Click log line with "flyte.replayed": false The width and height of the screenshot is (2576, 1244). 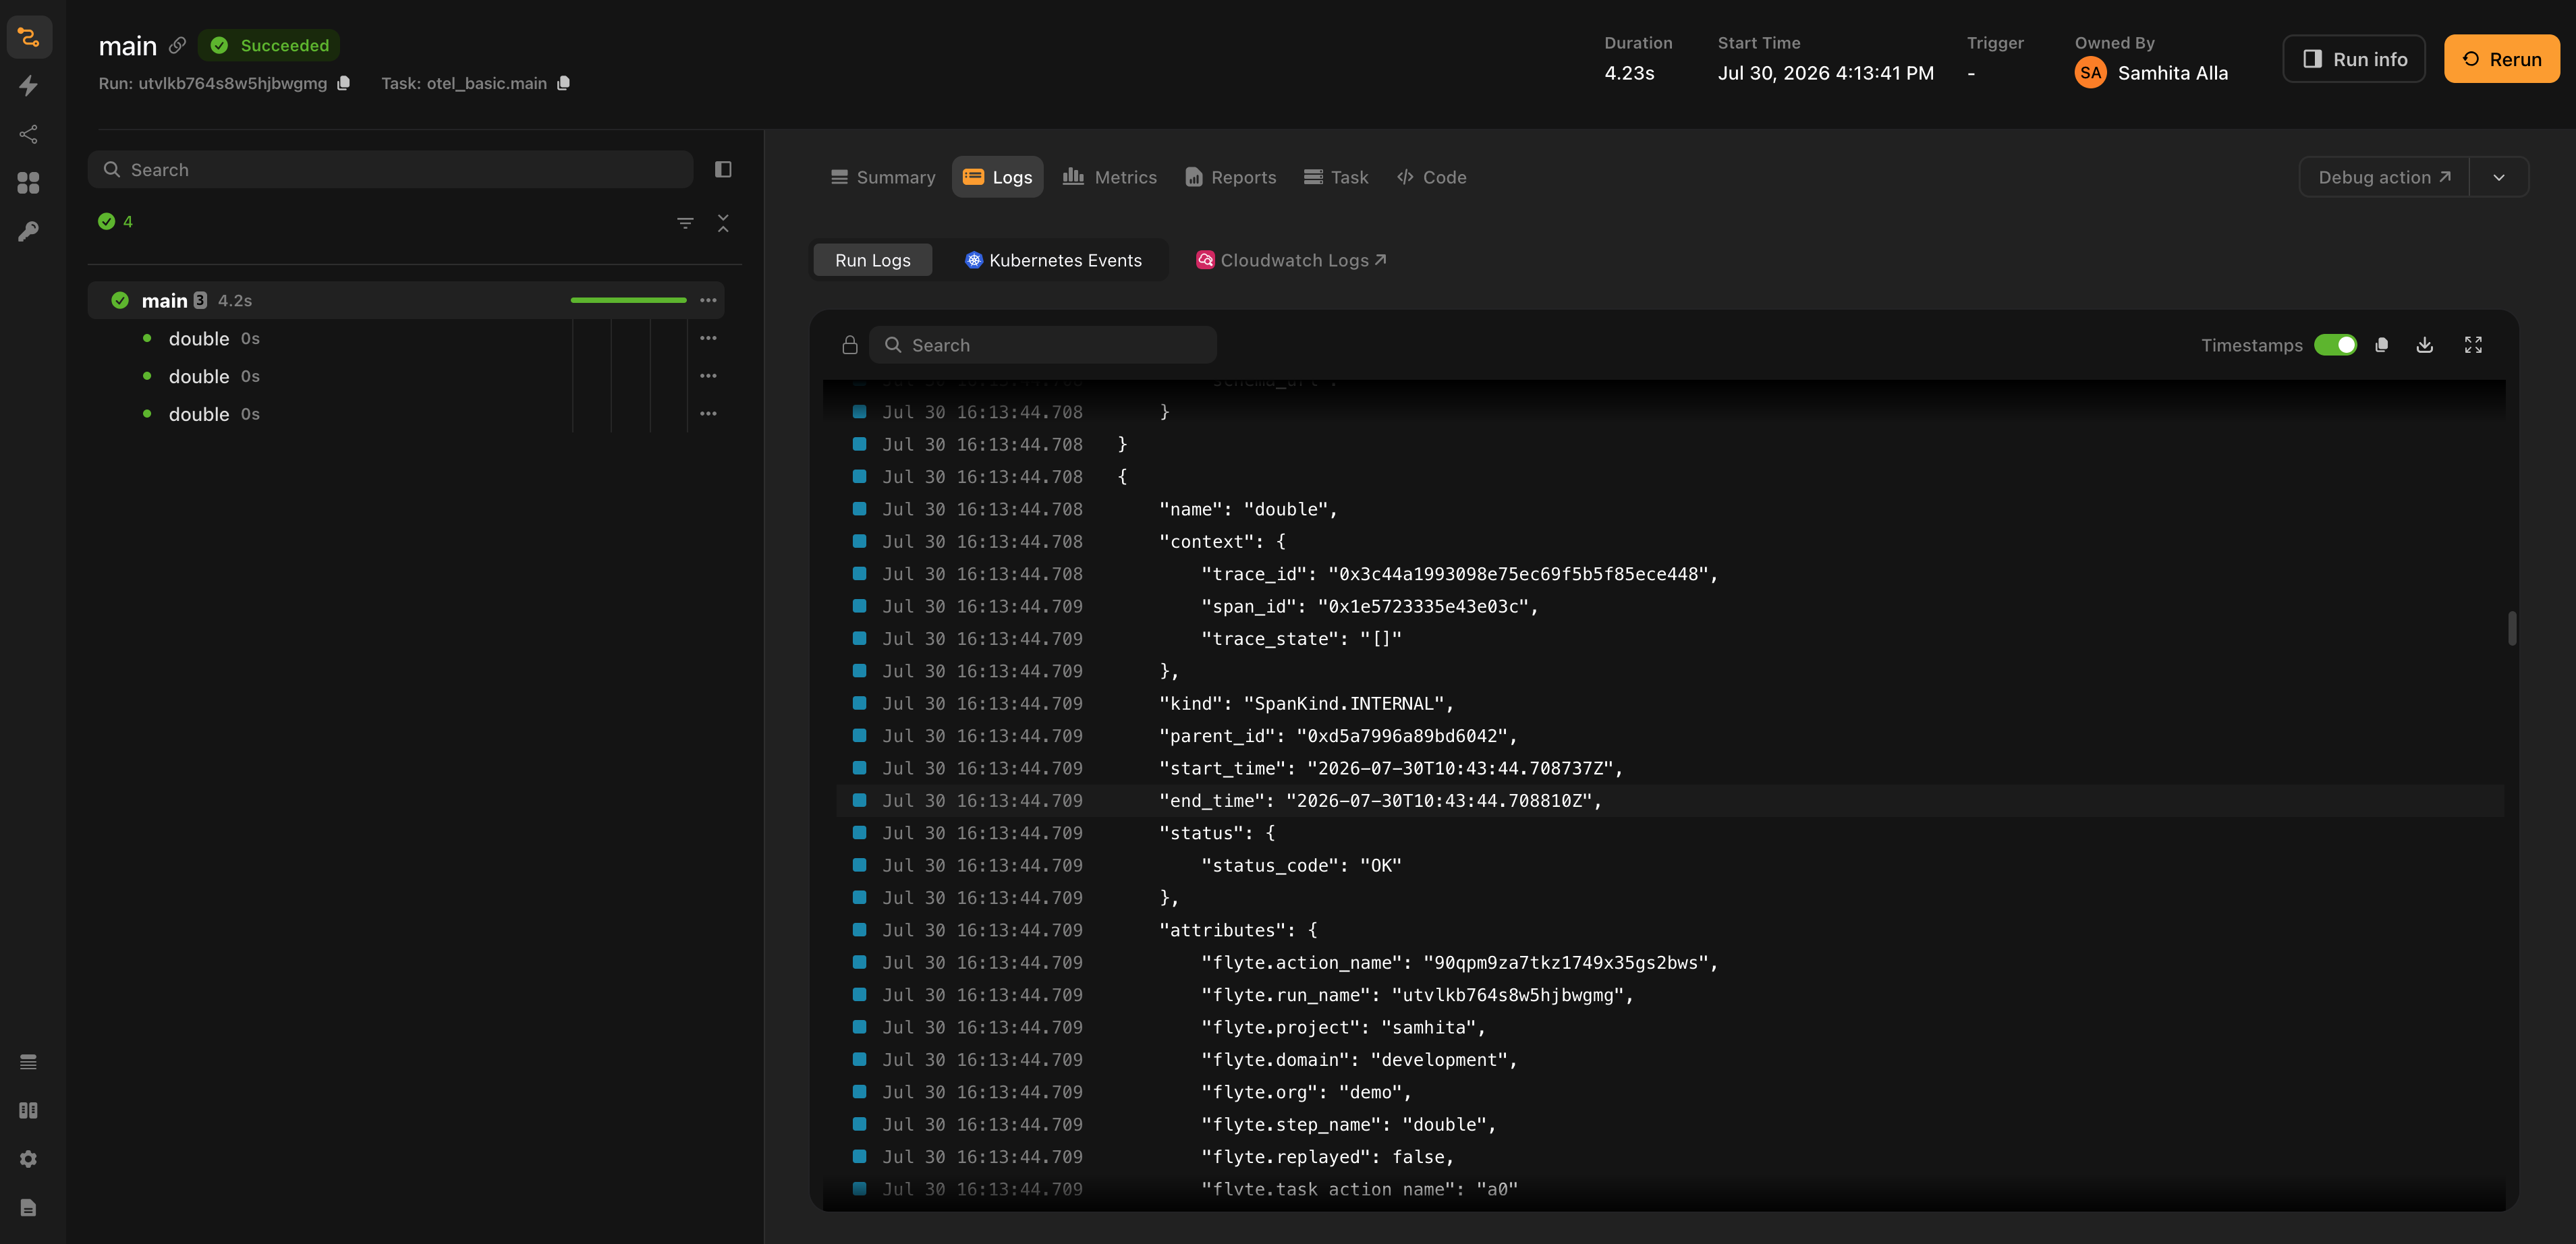point(1670,1156)
